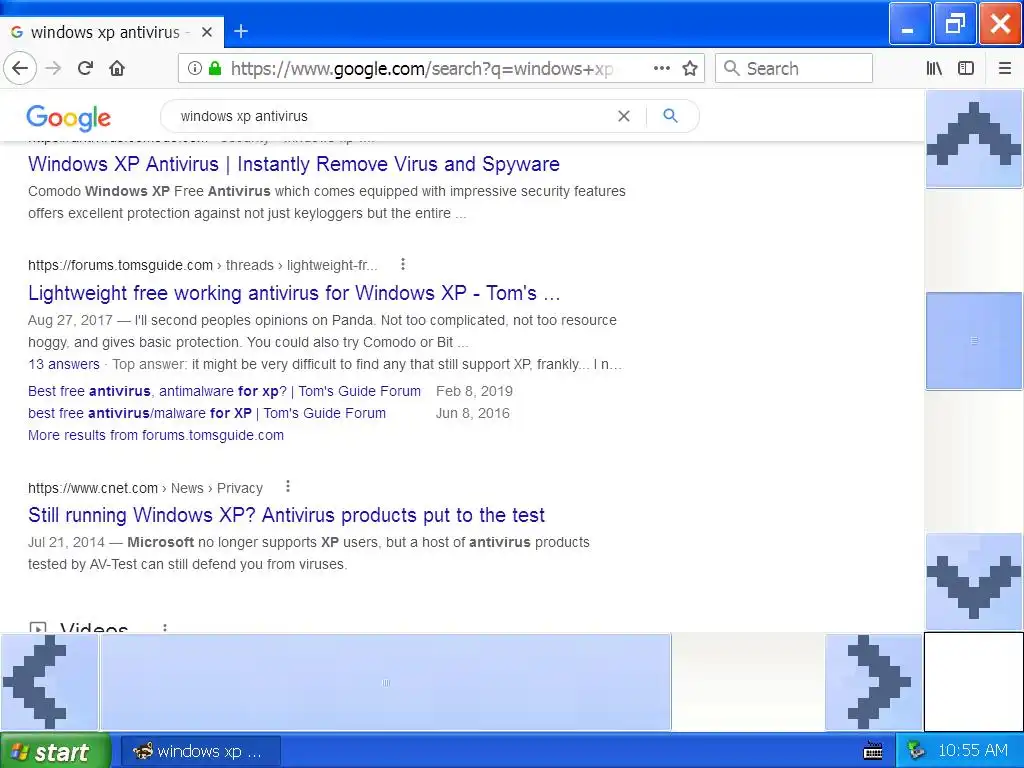Click the www.cnet.com News Privacy breadcrumb
The width and height of the screenshot is (1024, 768).
[x=145, y=488]
